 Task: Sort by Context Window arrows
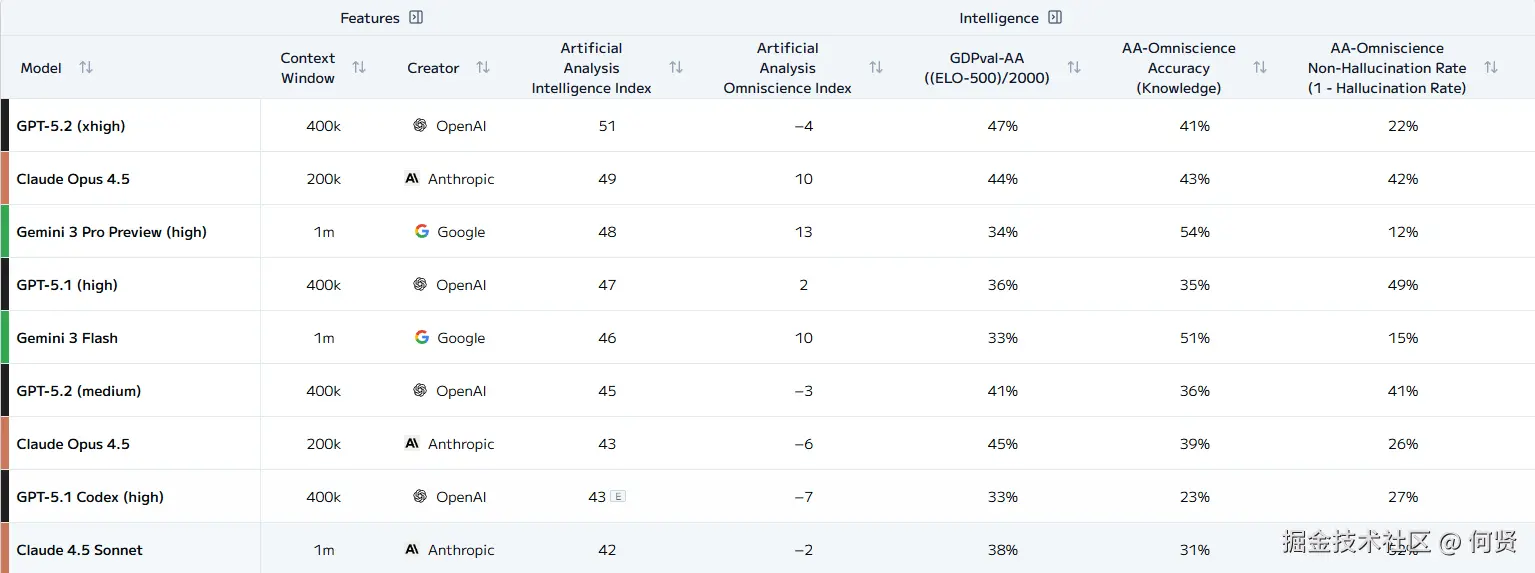pyautogui.click(x=359, y=68)
